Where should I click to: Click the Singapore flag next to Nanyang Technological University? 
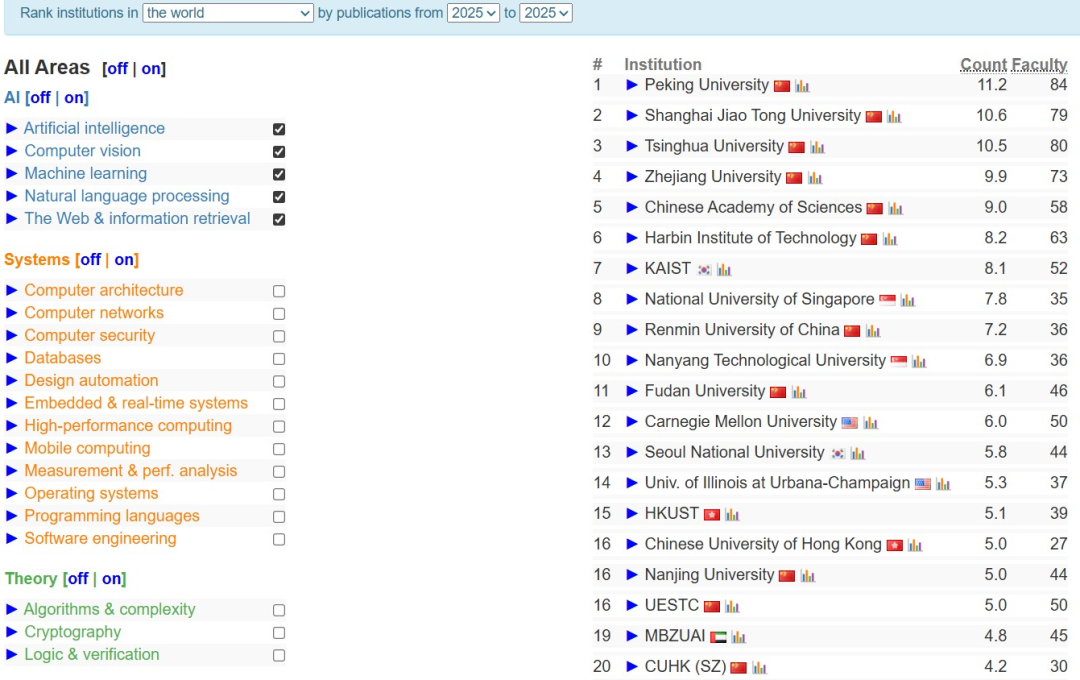[x=899, y=361]
